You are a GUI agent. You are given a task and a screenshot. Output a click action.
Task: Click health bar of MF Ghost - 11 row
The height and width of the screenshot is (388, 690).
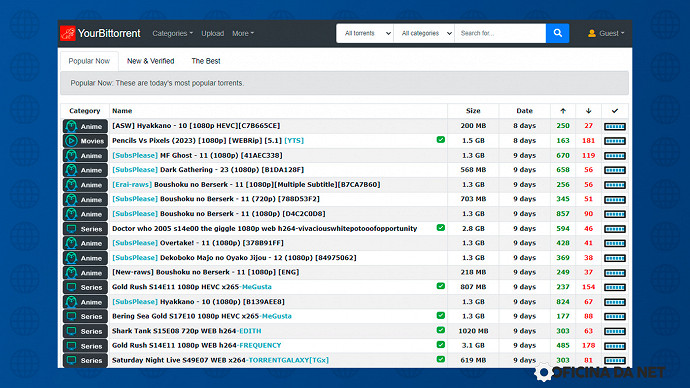click(615, 156)
